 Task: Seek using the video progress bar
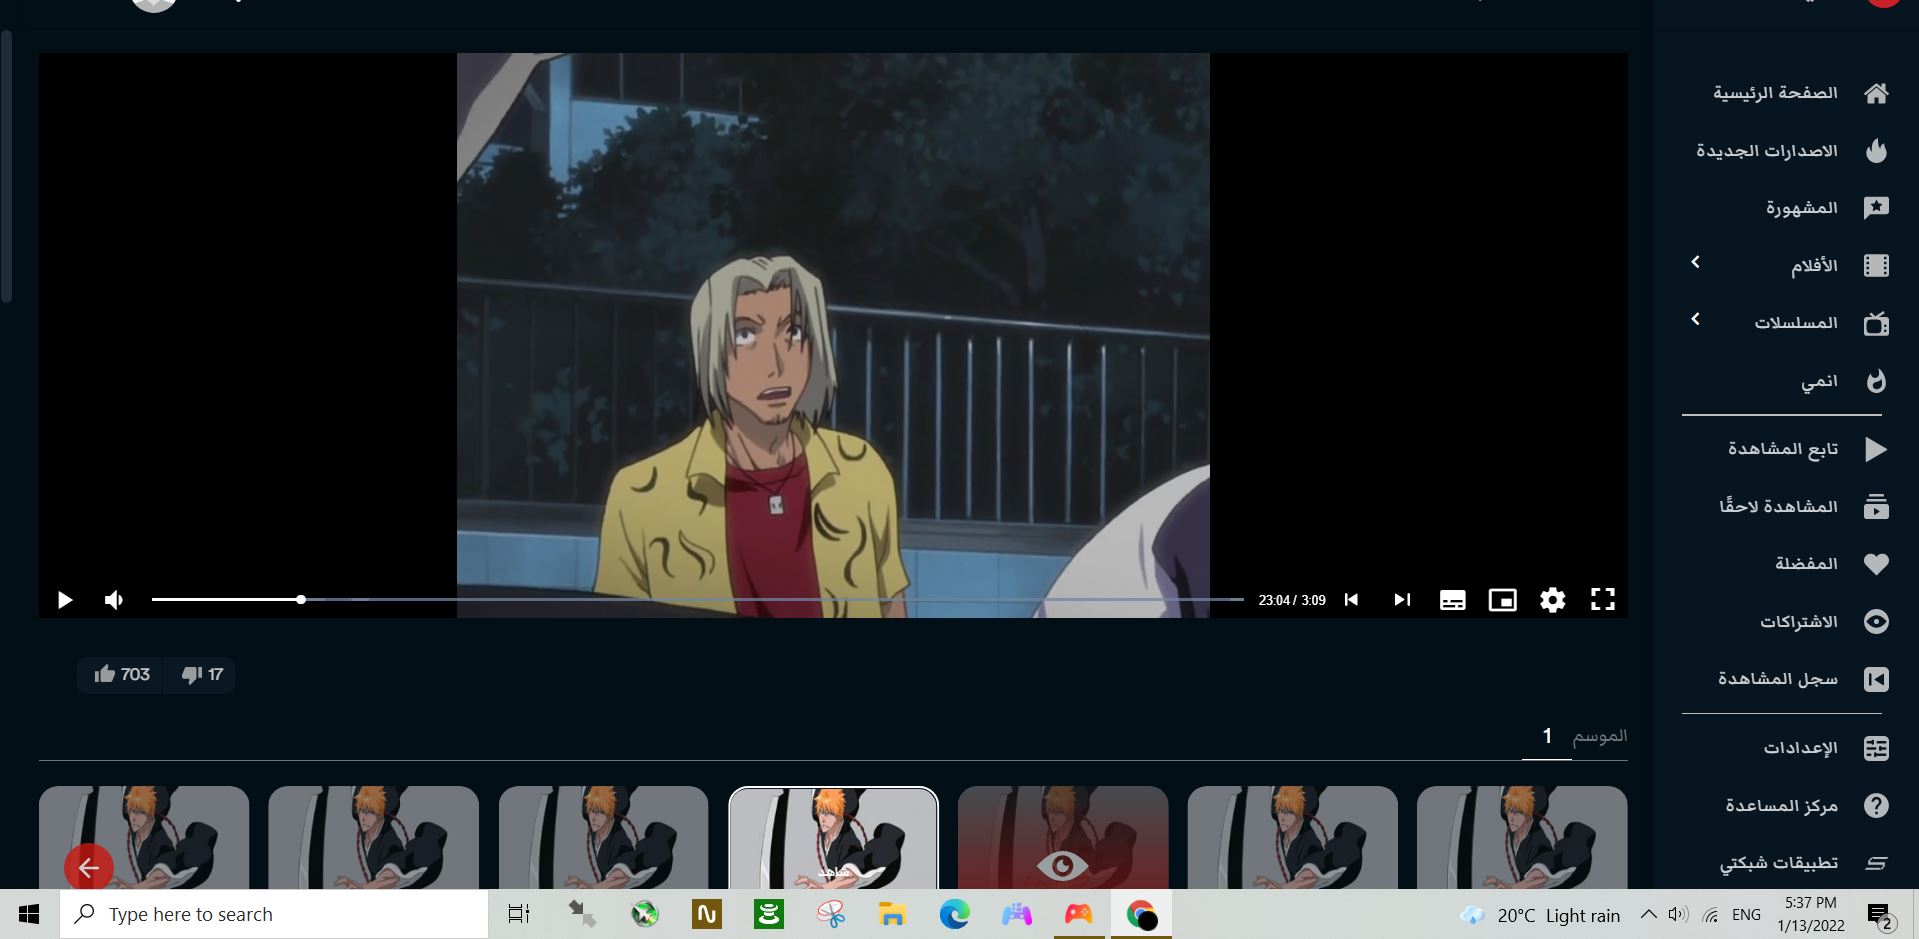[x=698, y=600]
